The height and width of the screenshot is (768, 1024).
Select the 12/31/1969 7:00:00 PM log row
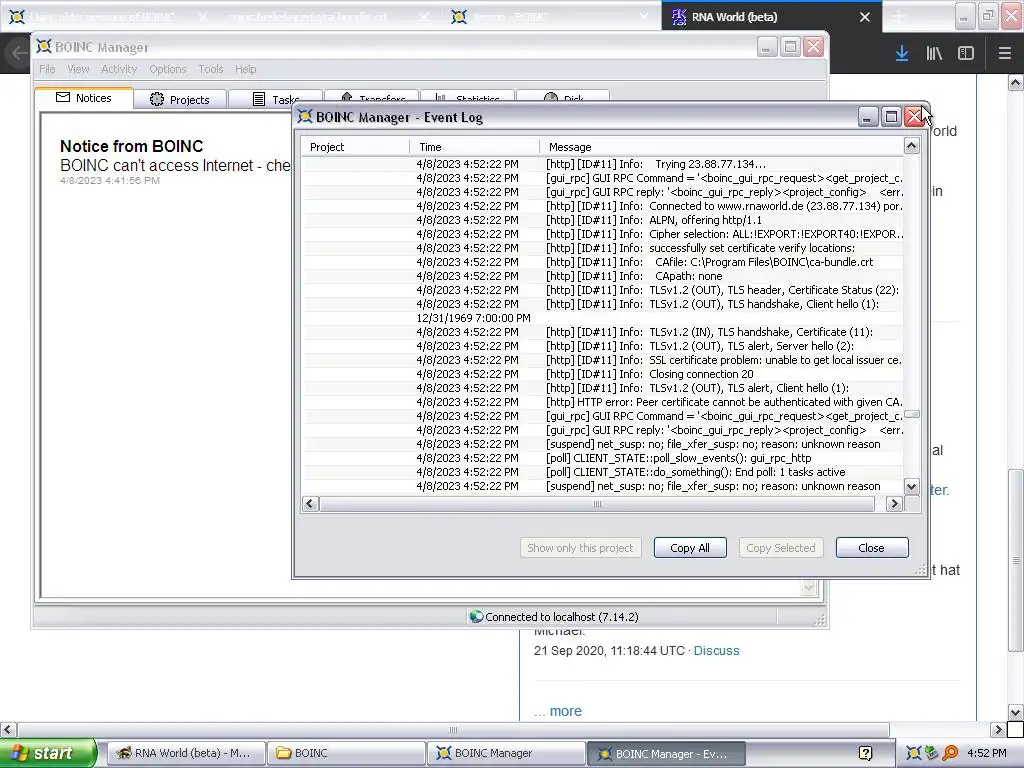click(x=603, y=318)
